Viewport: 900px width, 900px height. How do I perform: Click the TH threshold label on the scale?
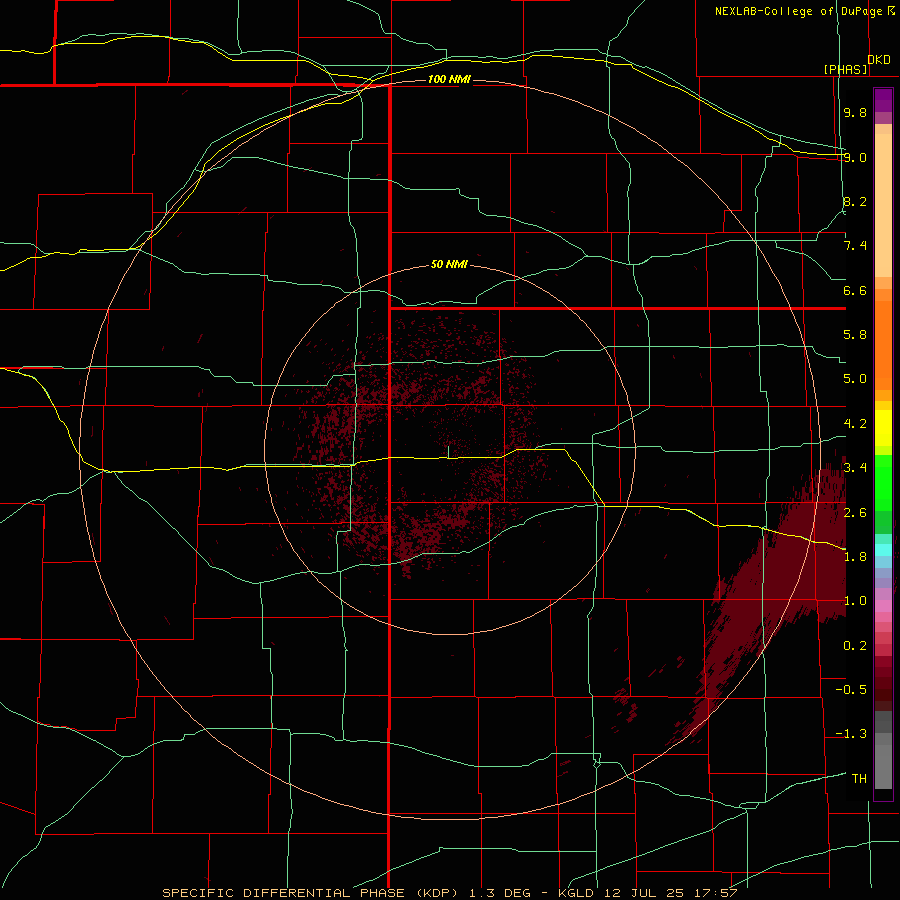(859, 778)
